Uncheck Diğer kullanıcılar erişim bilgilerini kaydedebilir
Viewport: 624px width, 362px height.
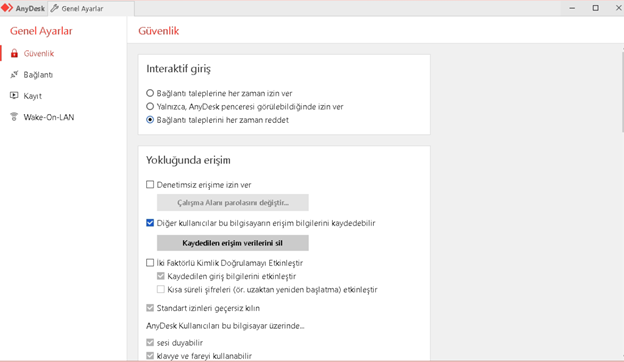tap(150, 223)
